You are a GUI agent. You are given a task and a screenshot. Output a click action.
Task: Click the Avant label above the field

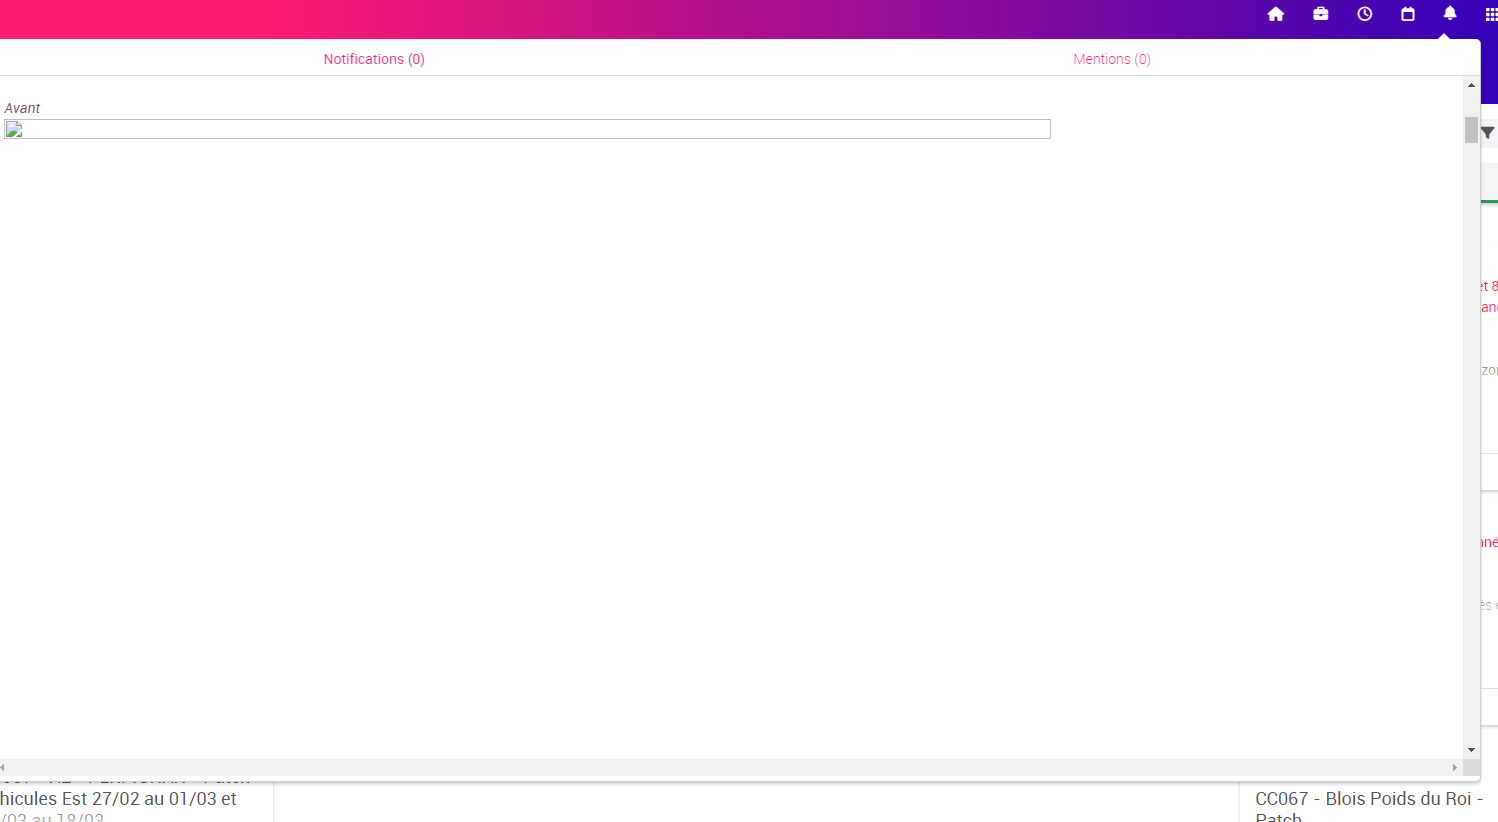click(22, 108)
